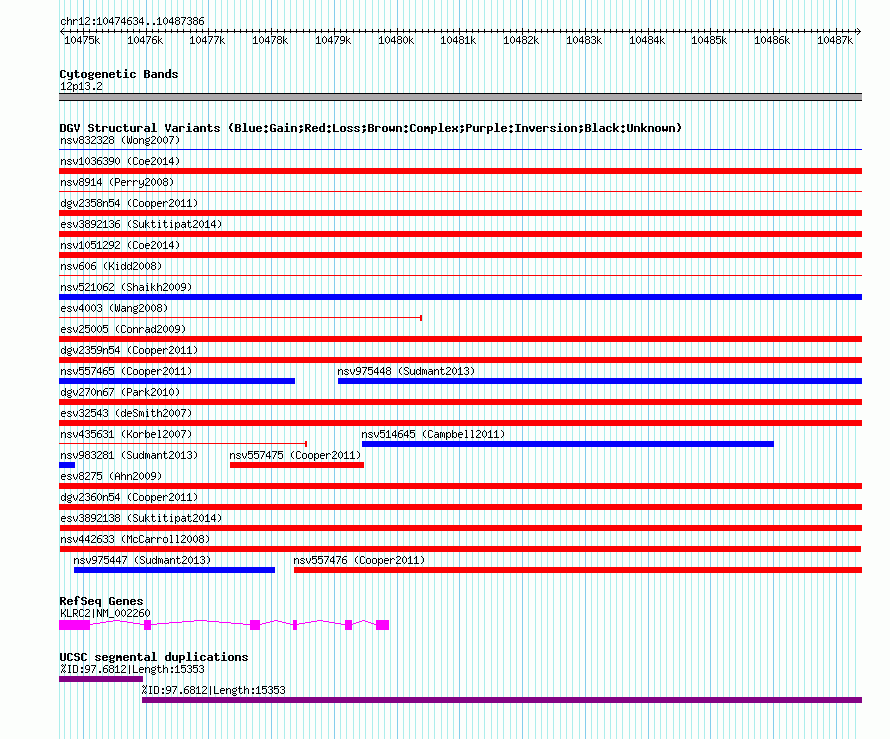Select the long purple segmental duplication bar
This screenshot has height=739, width=890.
tap(502, 700)
